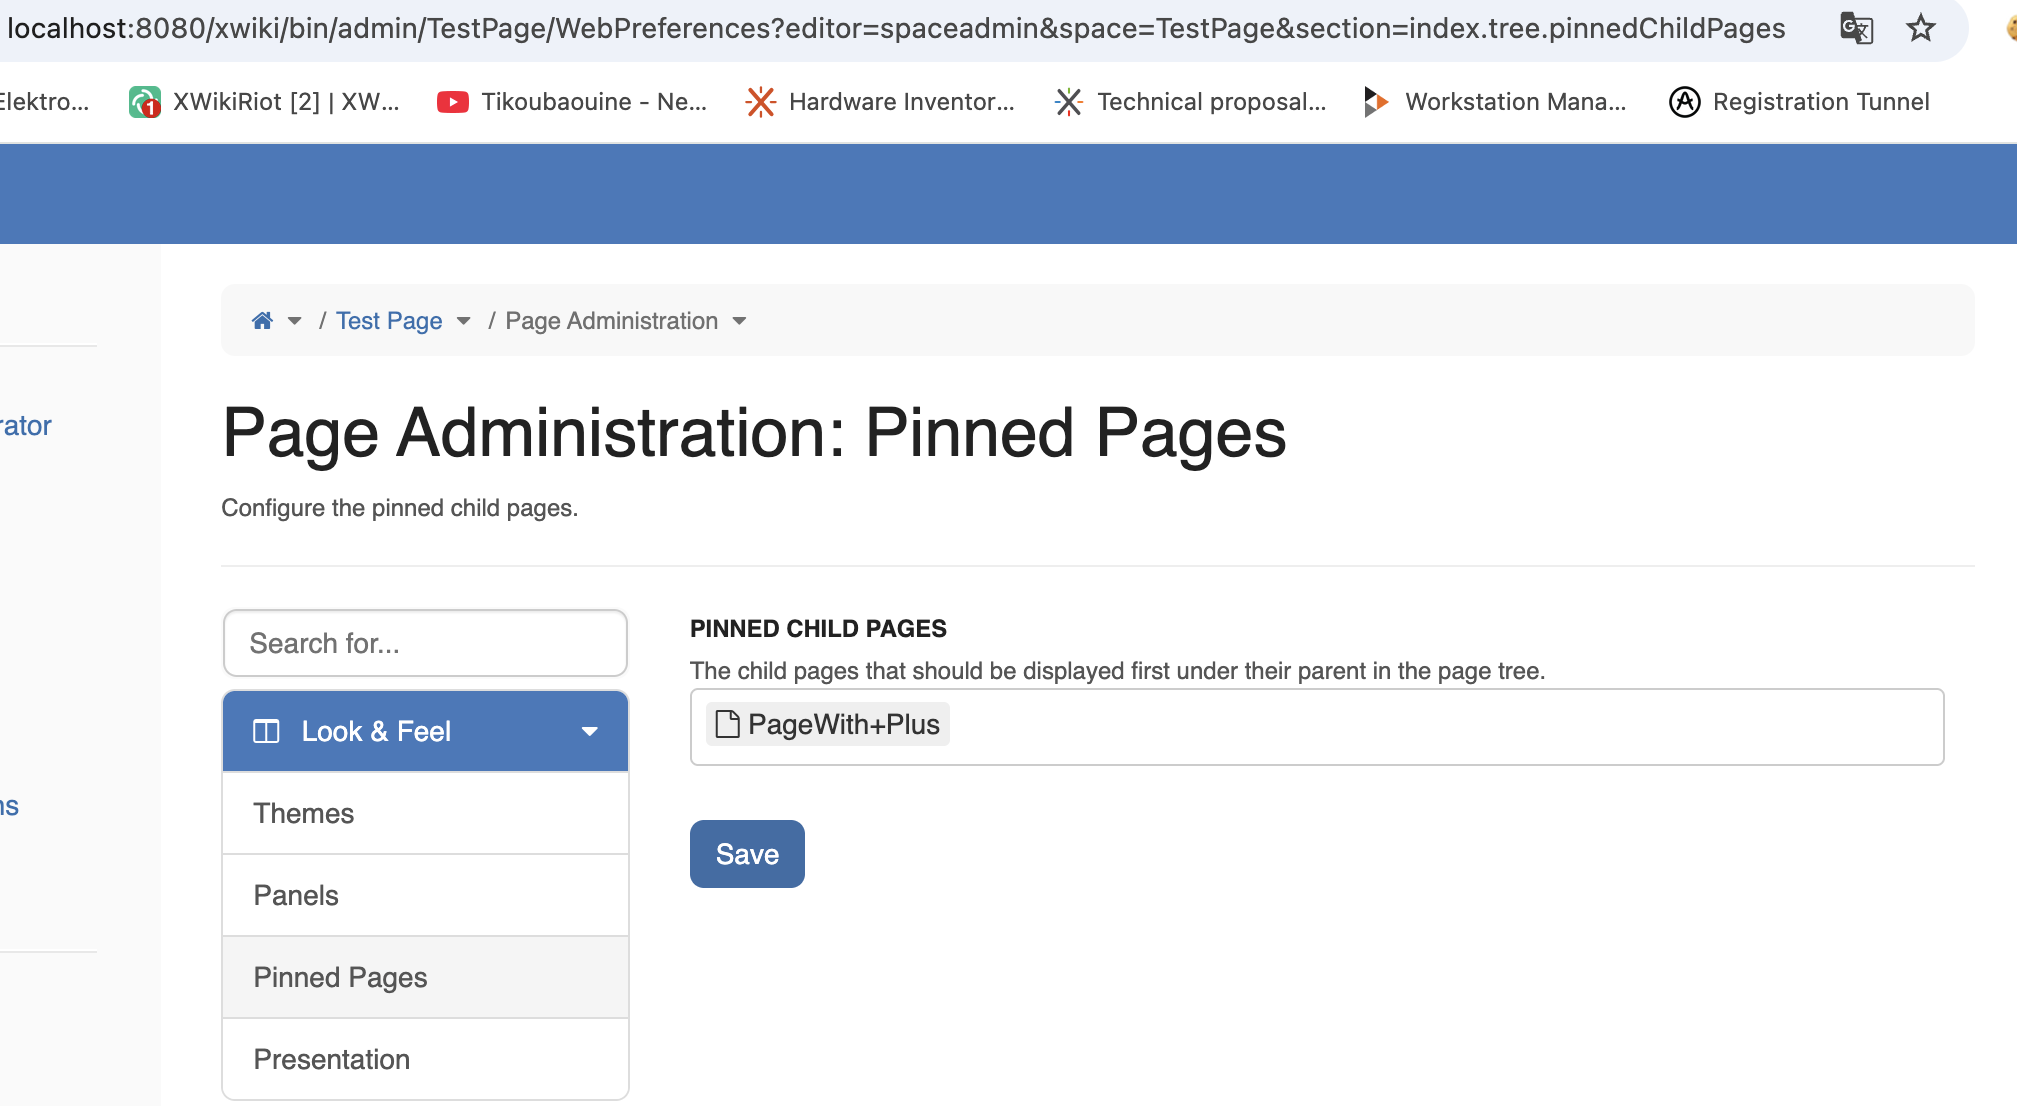Click the Look & Feel panel icon

[x=267, y=731]
